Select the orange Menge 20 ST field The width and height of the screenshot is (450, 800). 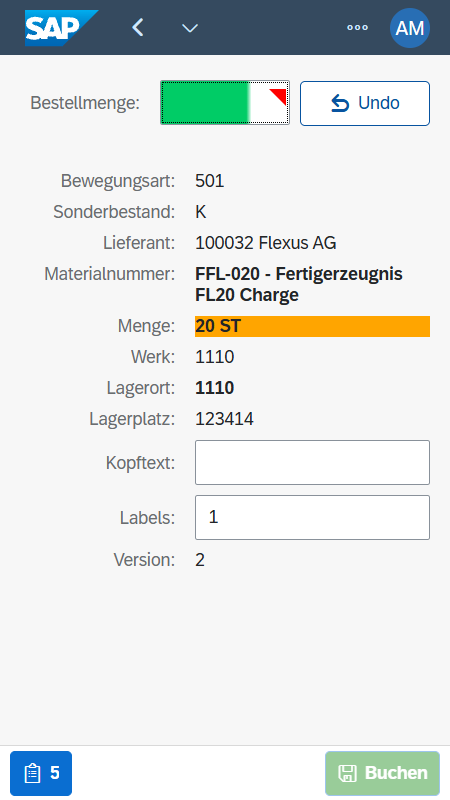(312, 326)
